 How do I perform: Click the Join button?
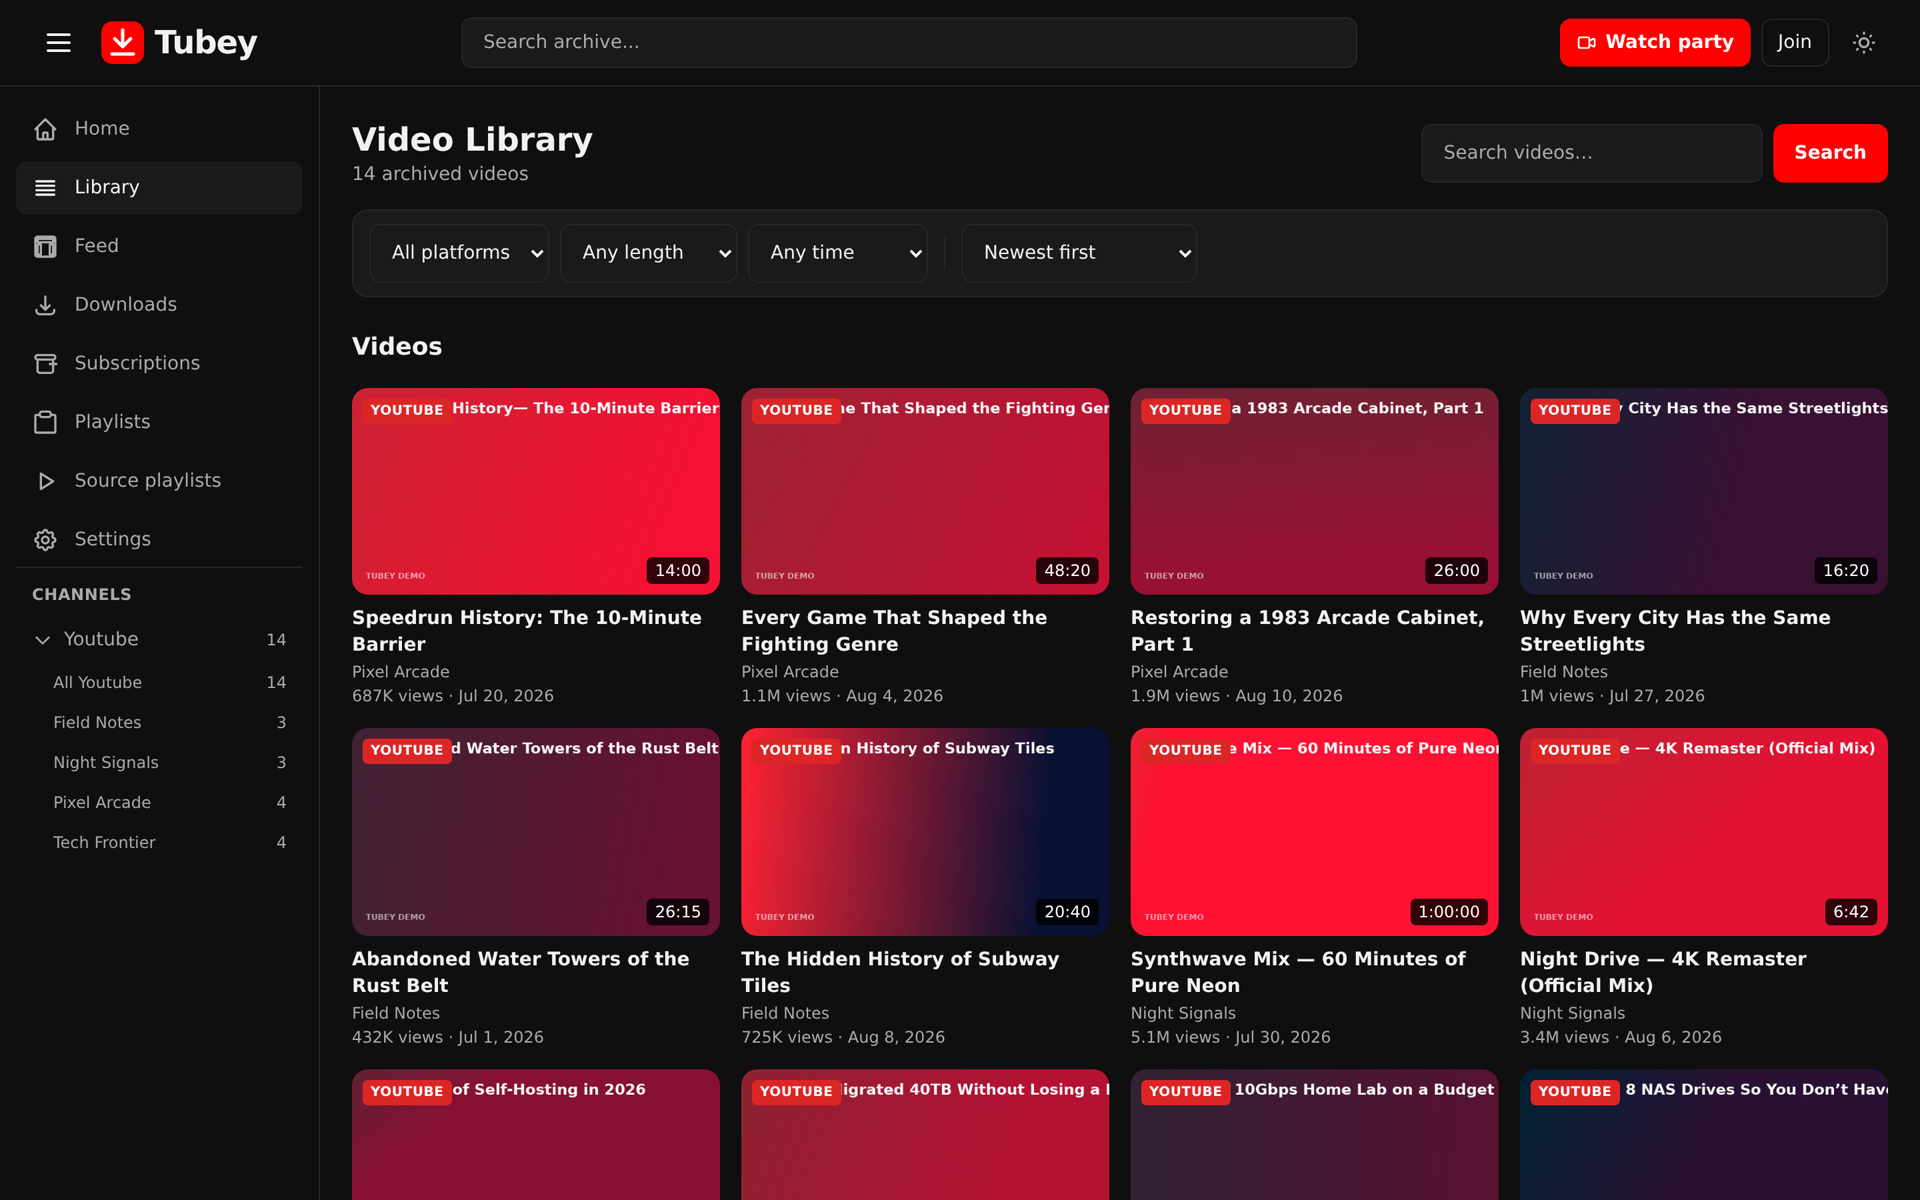pyautogui.click(x=1794, y=42)
